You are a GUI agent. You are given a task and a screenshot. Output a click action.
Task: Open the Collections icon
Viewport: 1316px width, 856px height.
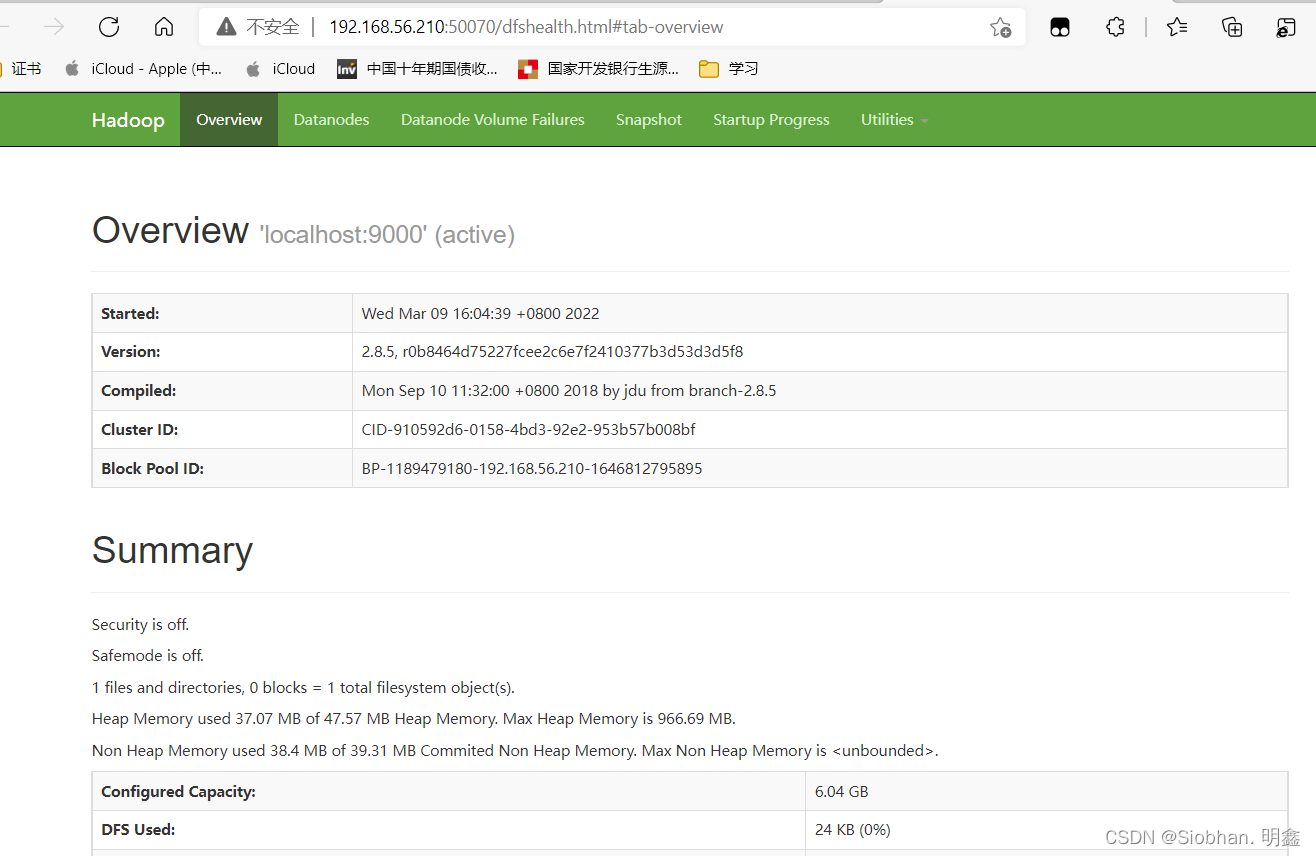click(1232, 27)
